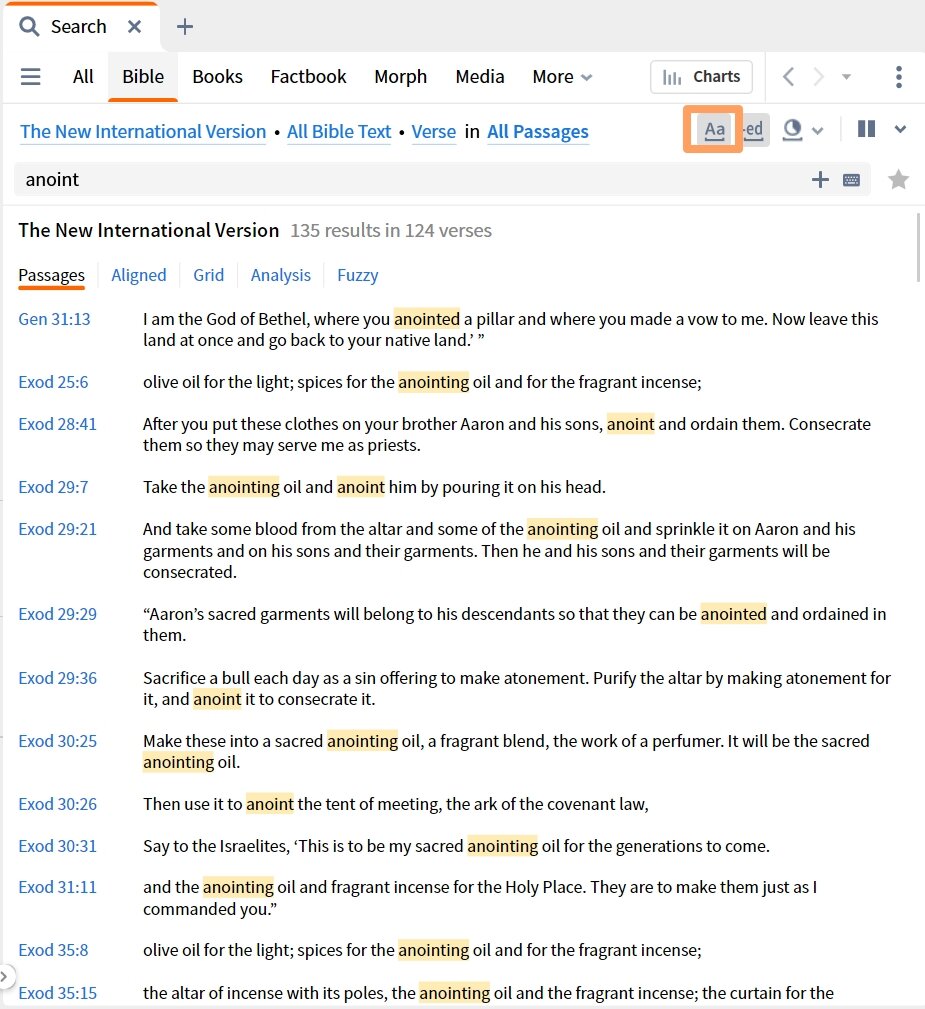Switch to the Aligned results view
Screen dimensions: 925x1009
(139, 275)
